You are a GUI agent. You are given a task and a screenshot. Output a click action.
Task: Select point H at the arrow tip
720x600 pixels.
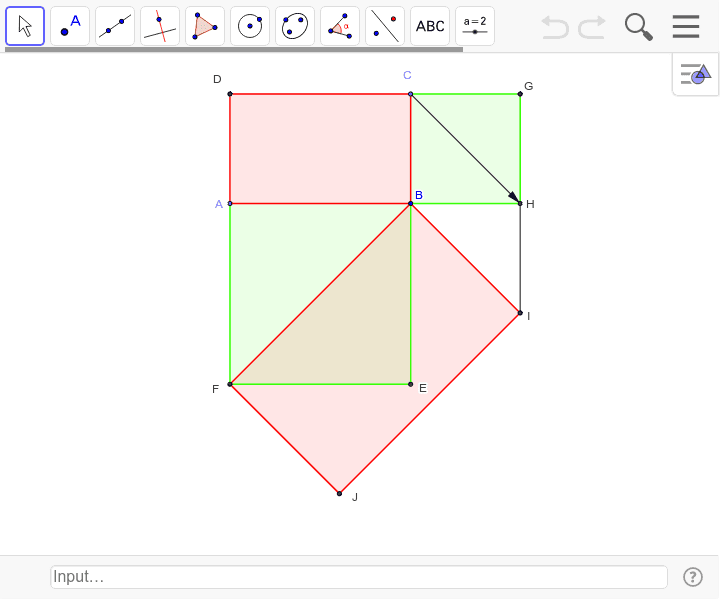[520, 203]
